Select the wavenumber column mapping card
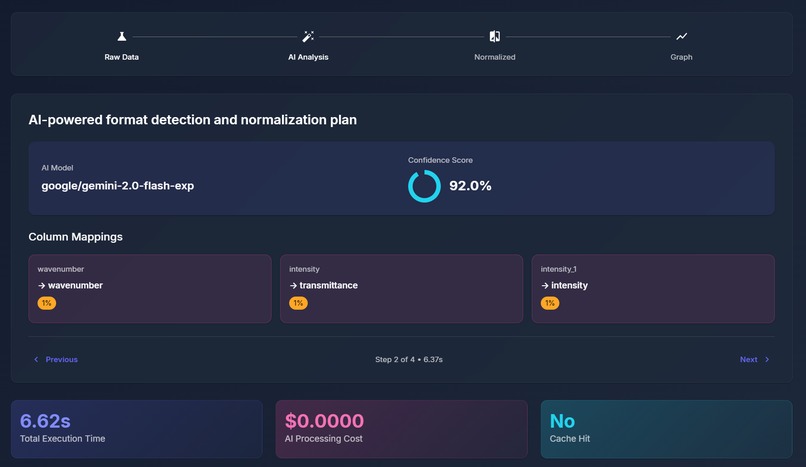 coord(150,289)
